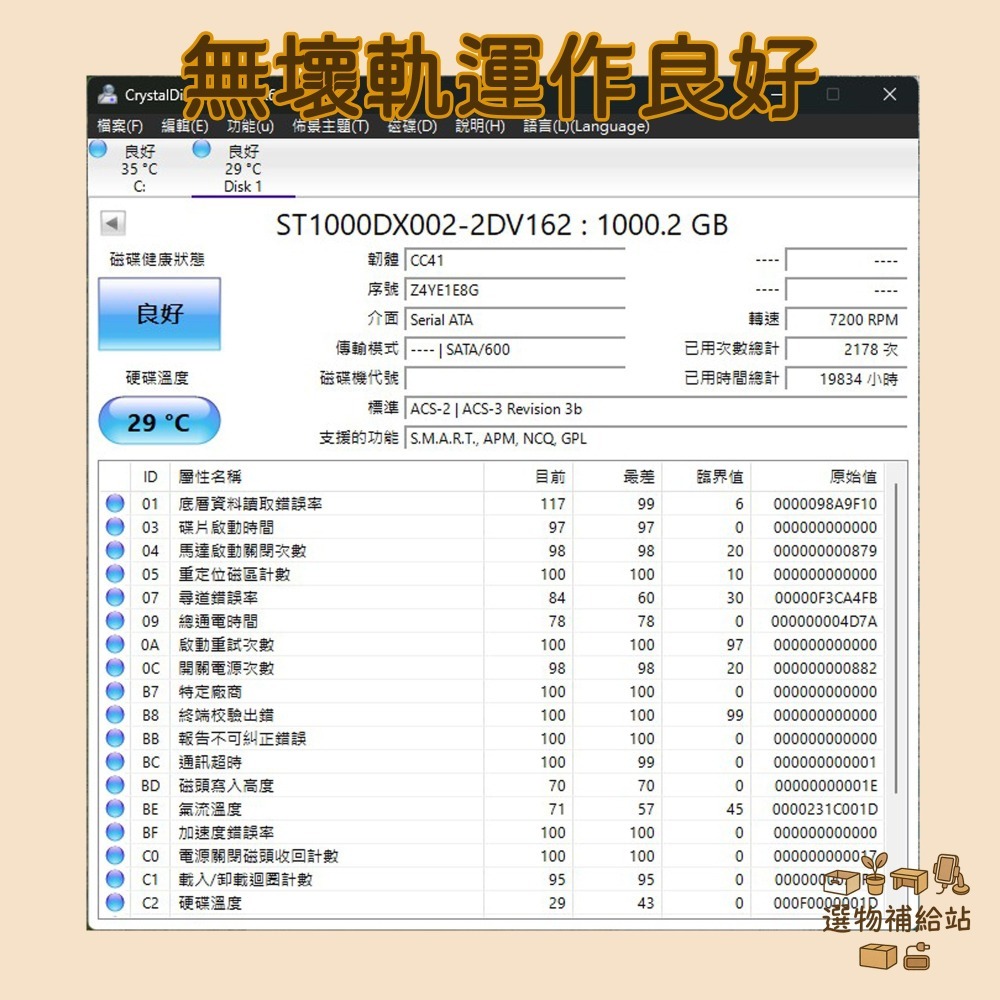The width and height of the screenshot is (1000, 1000).
Task: Click the 目前 column header
Action: (528, 476)
